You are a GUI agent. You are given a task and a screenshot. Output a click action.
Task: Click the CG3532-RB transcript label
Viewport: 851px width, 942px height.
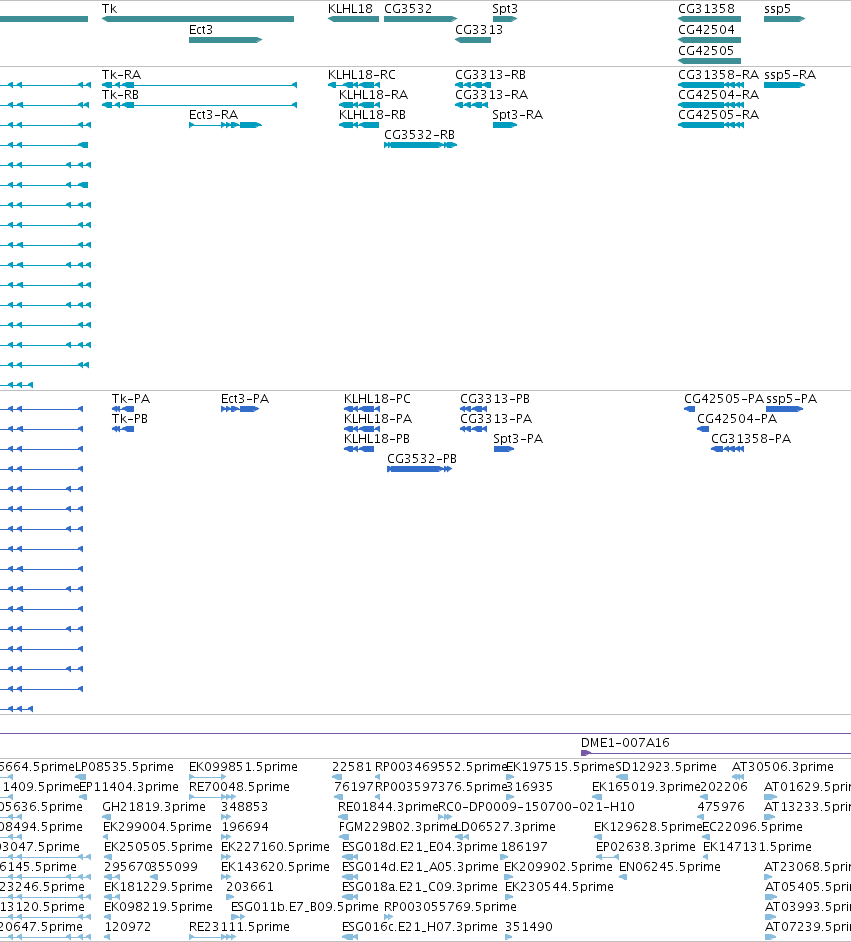pos(419,135)
